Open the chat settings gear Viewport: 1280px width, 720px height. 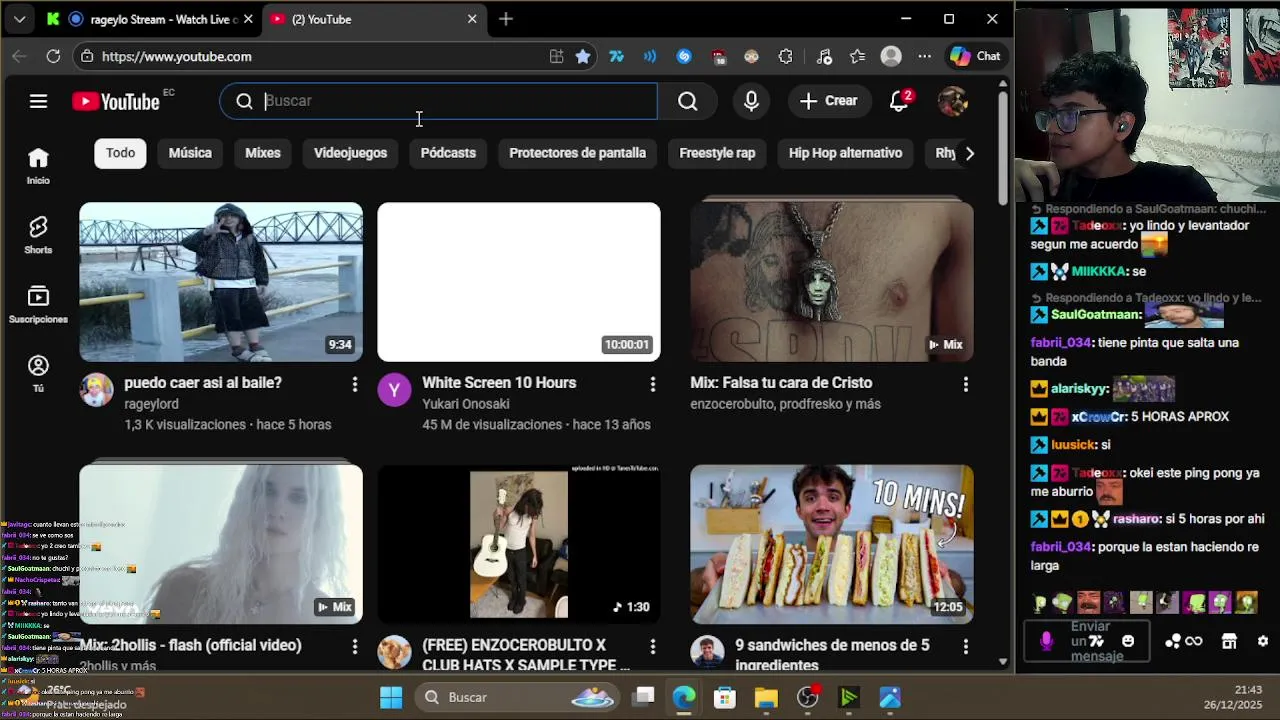1263,641
